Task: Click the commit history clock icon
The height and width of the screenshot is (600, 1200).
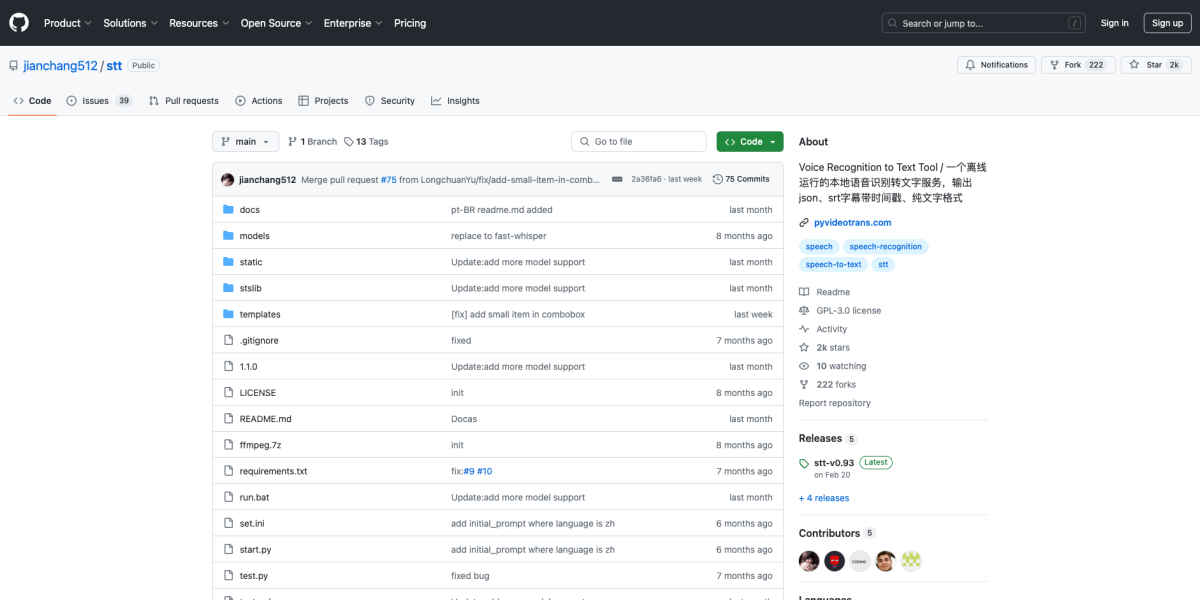Action: click(717, 179)
